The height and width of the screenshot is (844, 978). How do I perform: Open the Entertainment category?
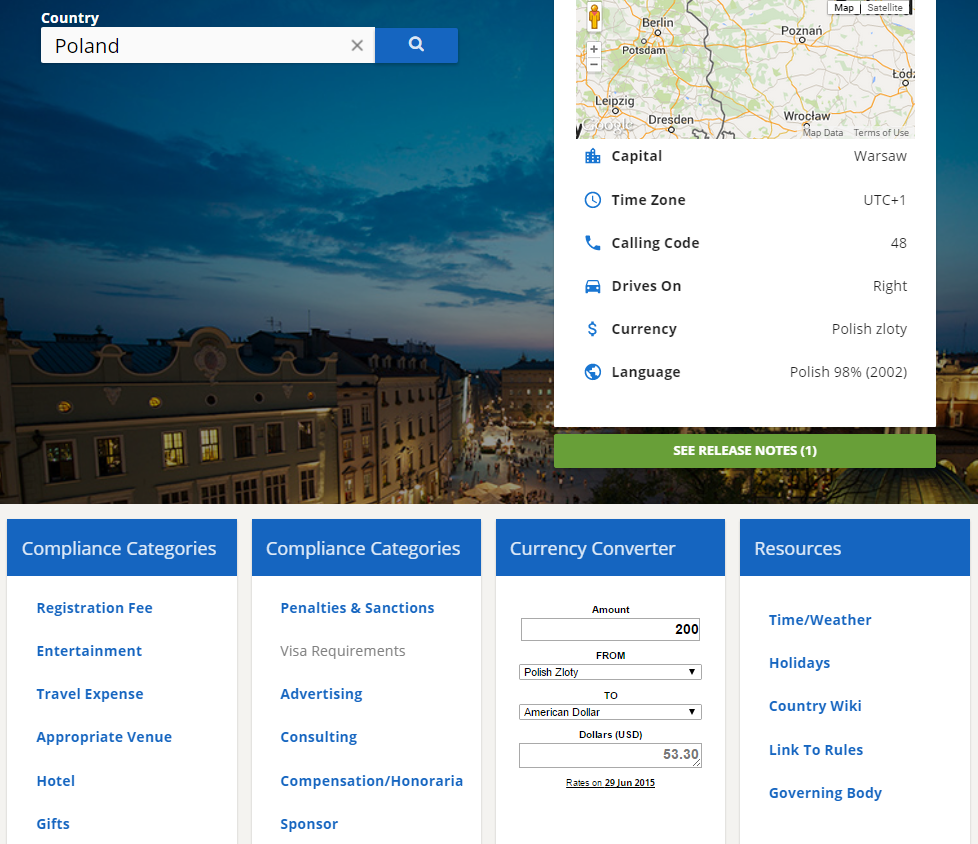pyautogui.click(x=89, y=651)
